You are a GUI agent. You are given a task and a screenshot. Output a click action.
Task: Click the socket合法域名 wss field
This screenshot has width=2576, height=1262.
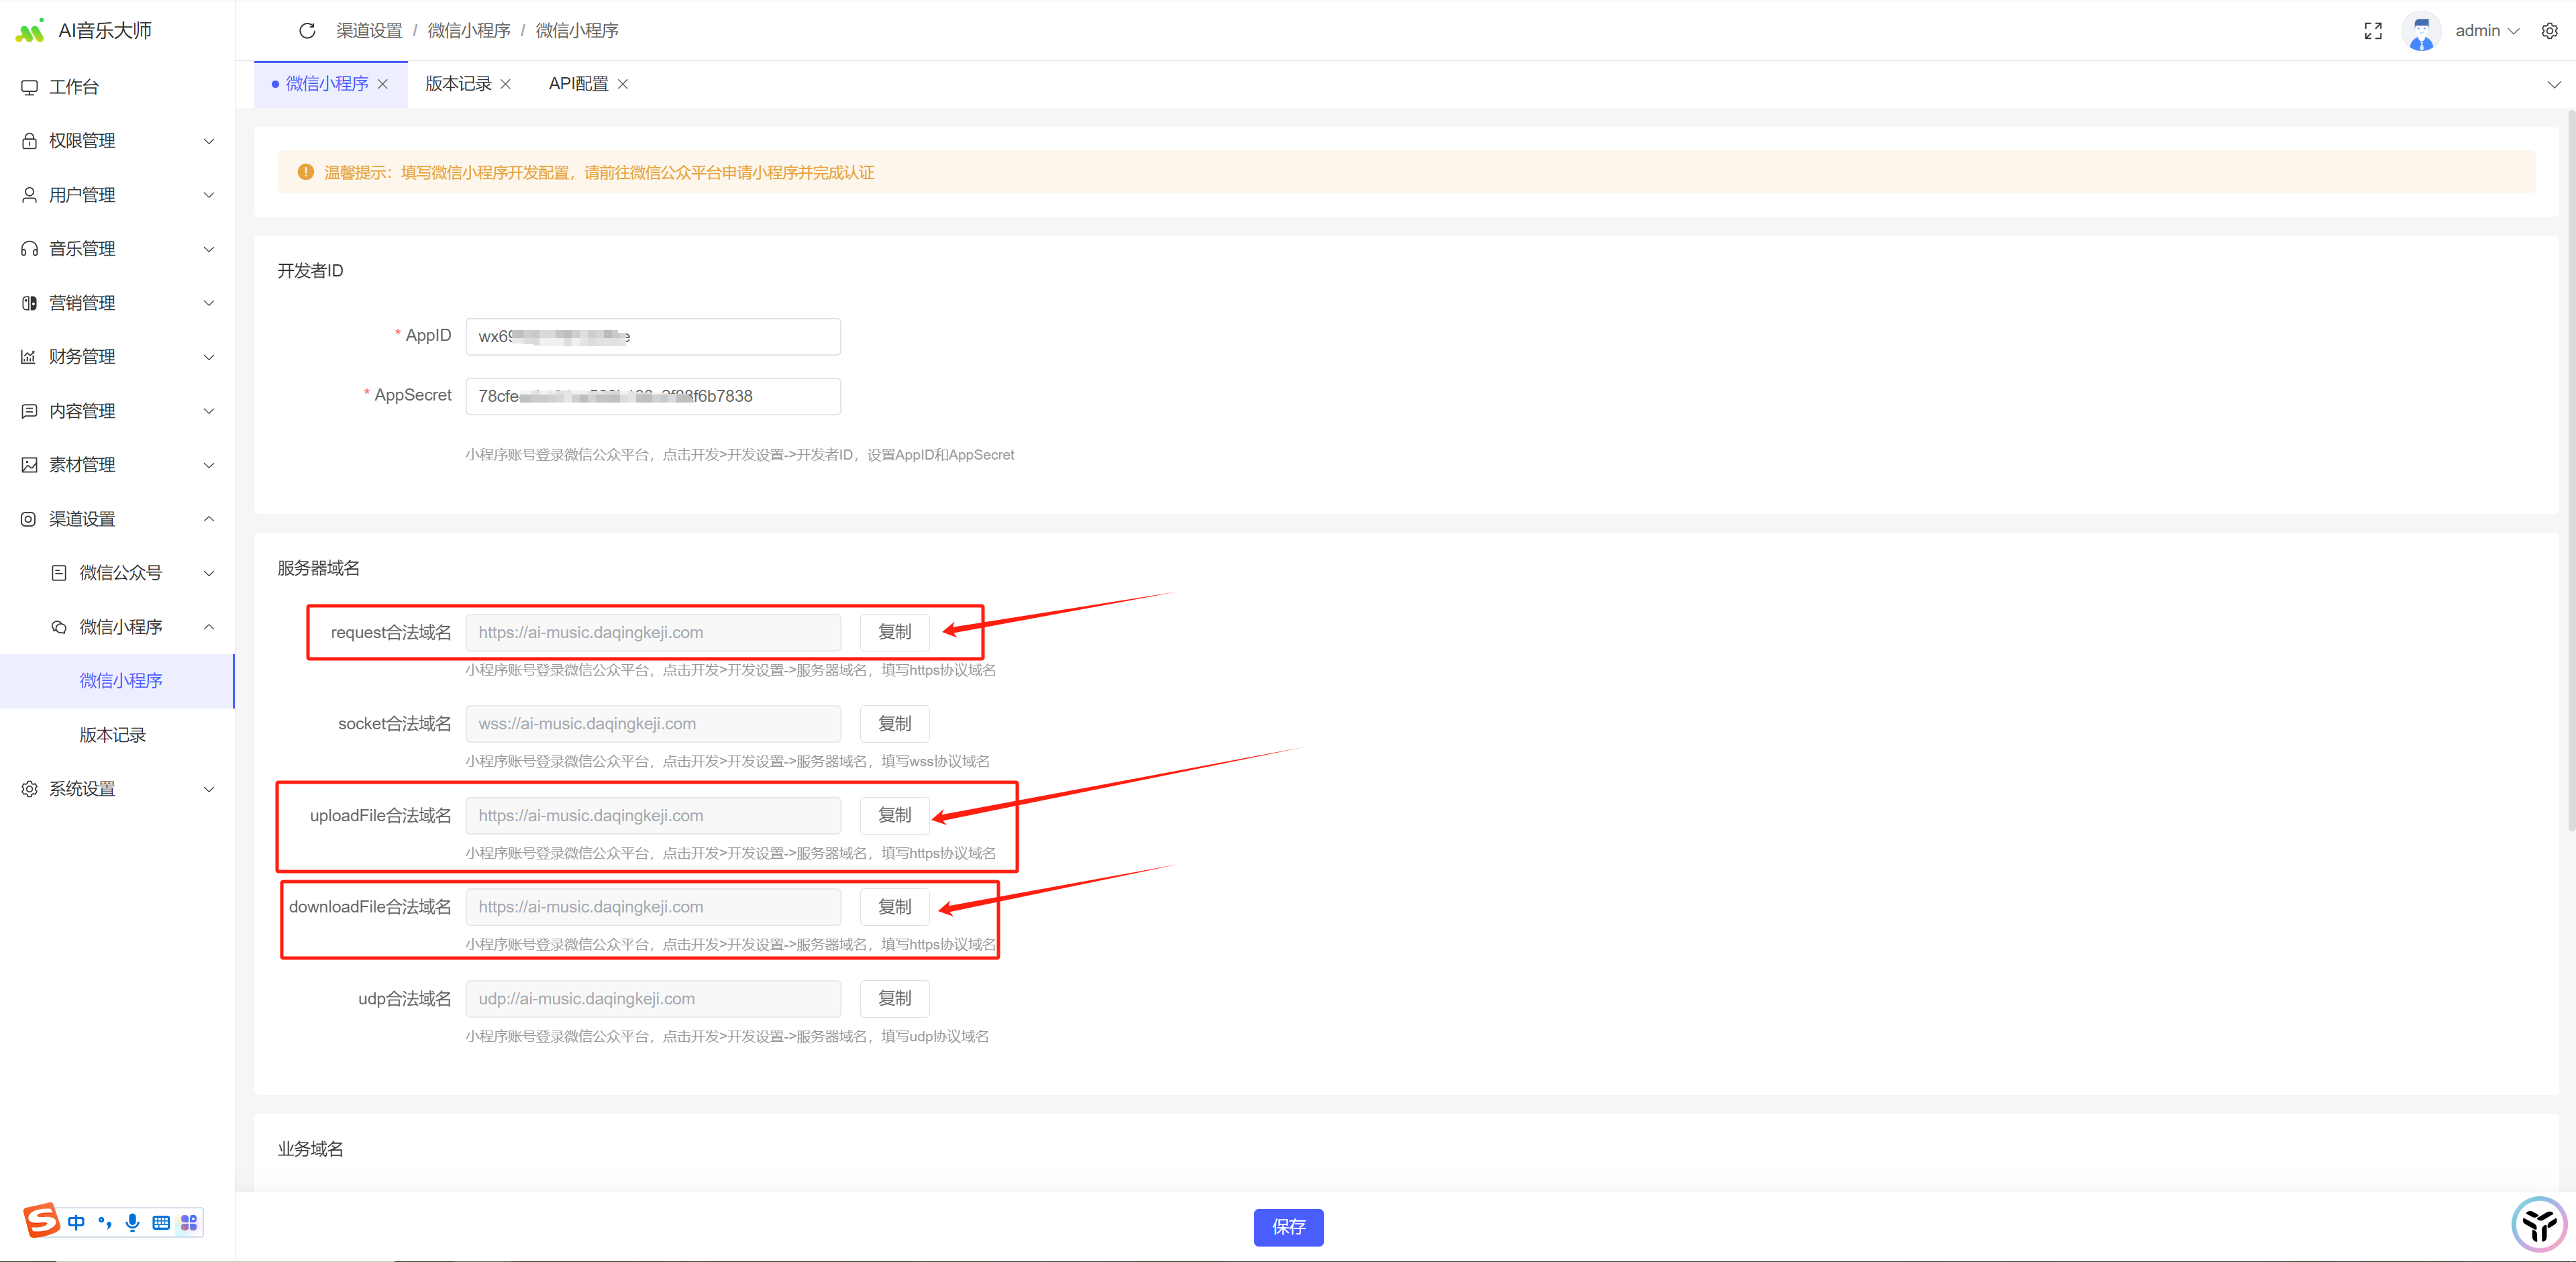click(x=653, y=724)
